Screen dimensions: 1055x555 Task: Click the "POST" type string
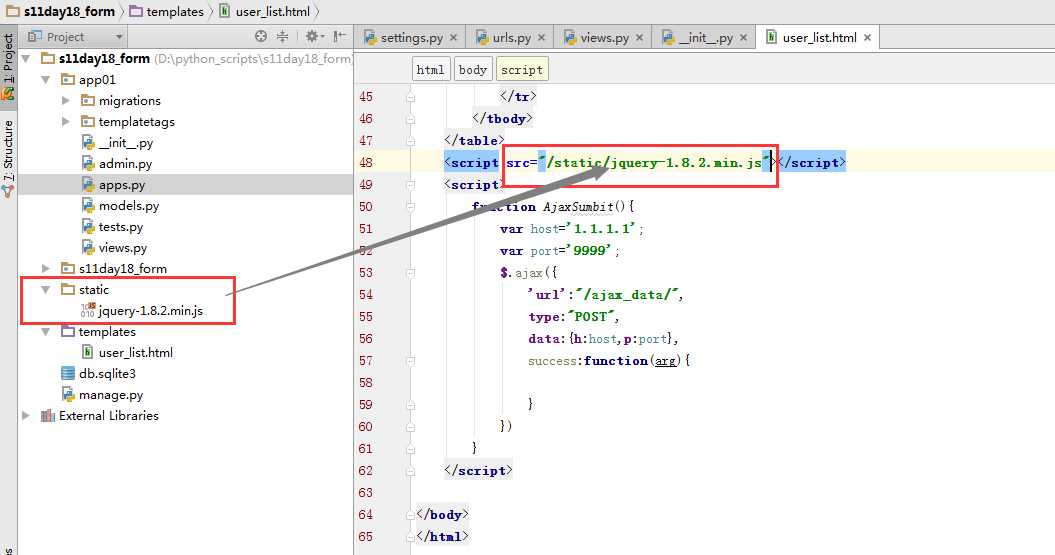(591, 317)
